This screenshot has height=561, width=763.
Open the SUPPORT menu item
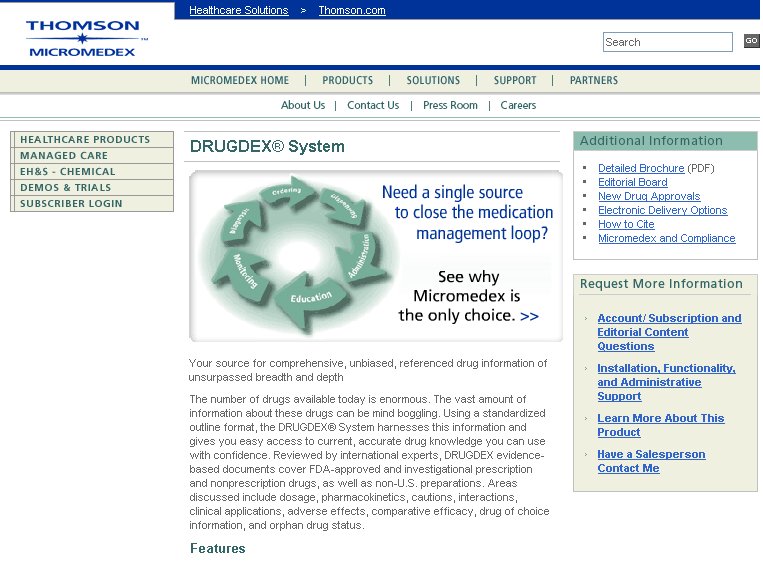[x=515, y=80]
